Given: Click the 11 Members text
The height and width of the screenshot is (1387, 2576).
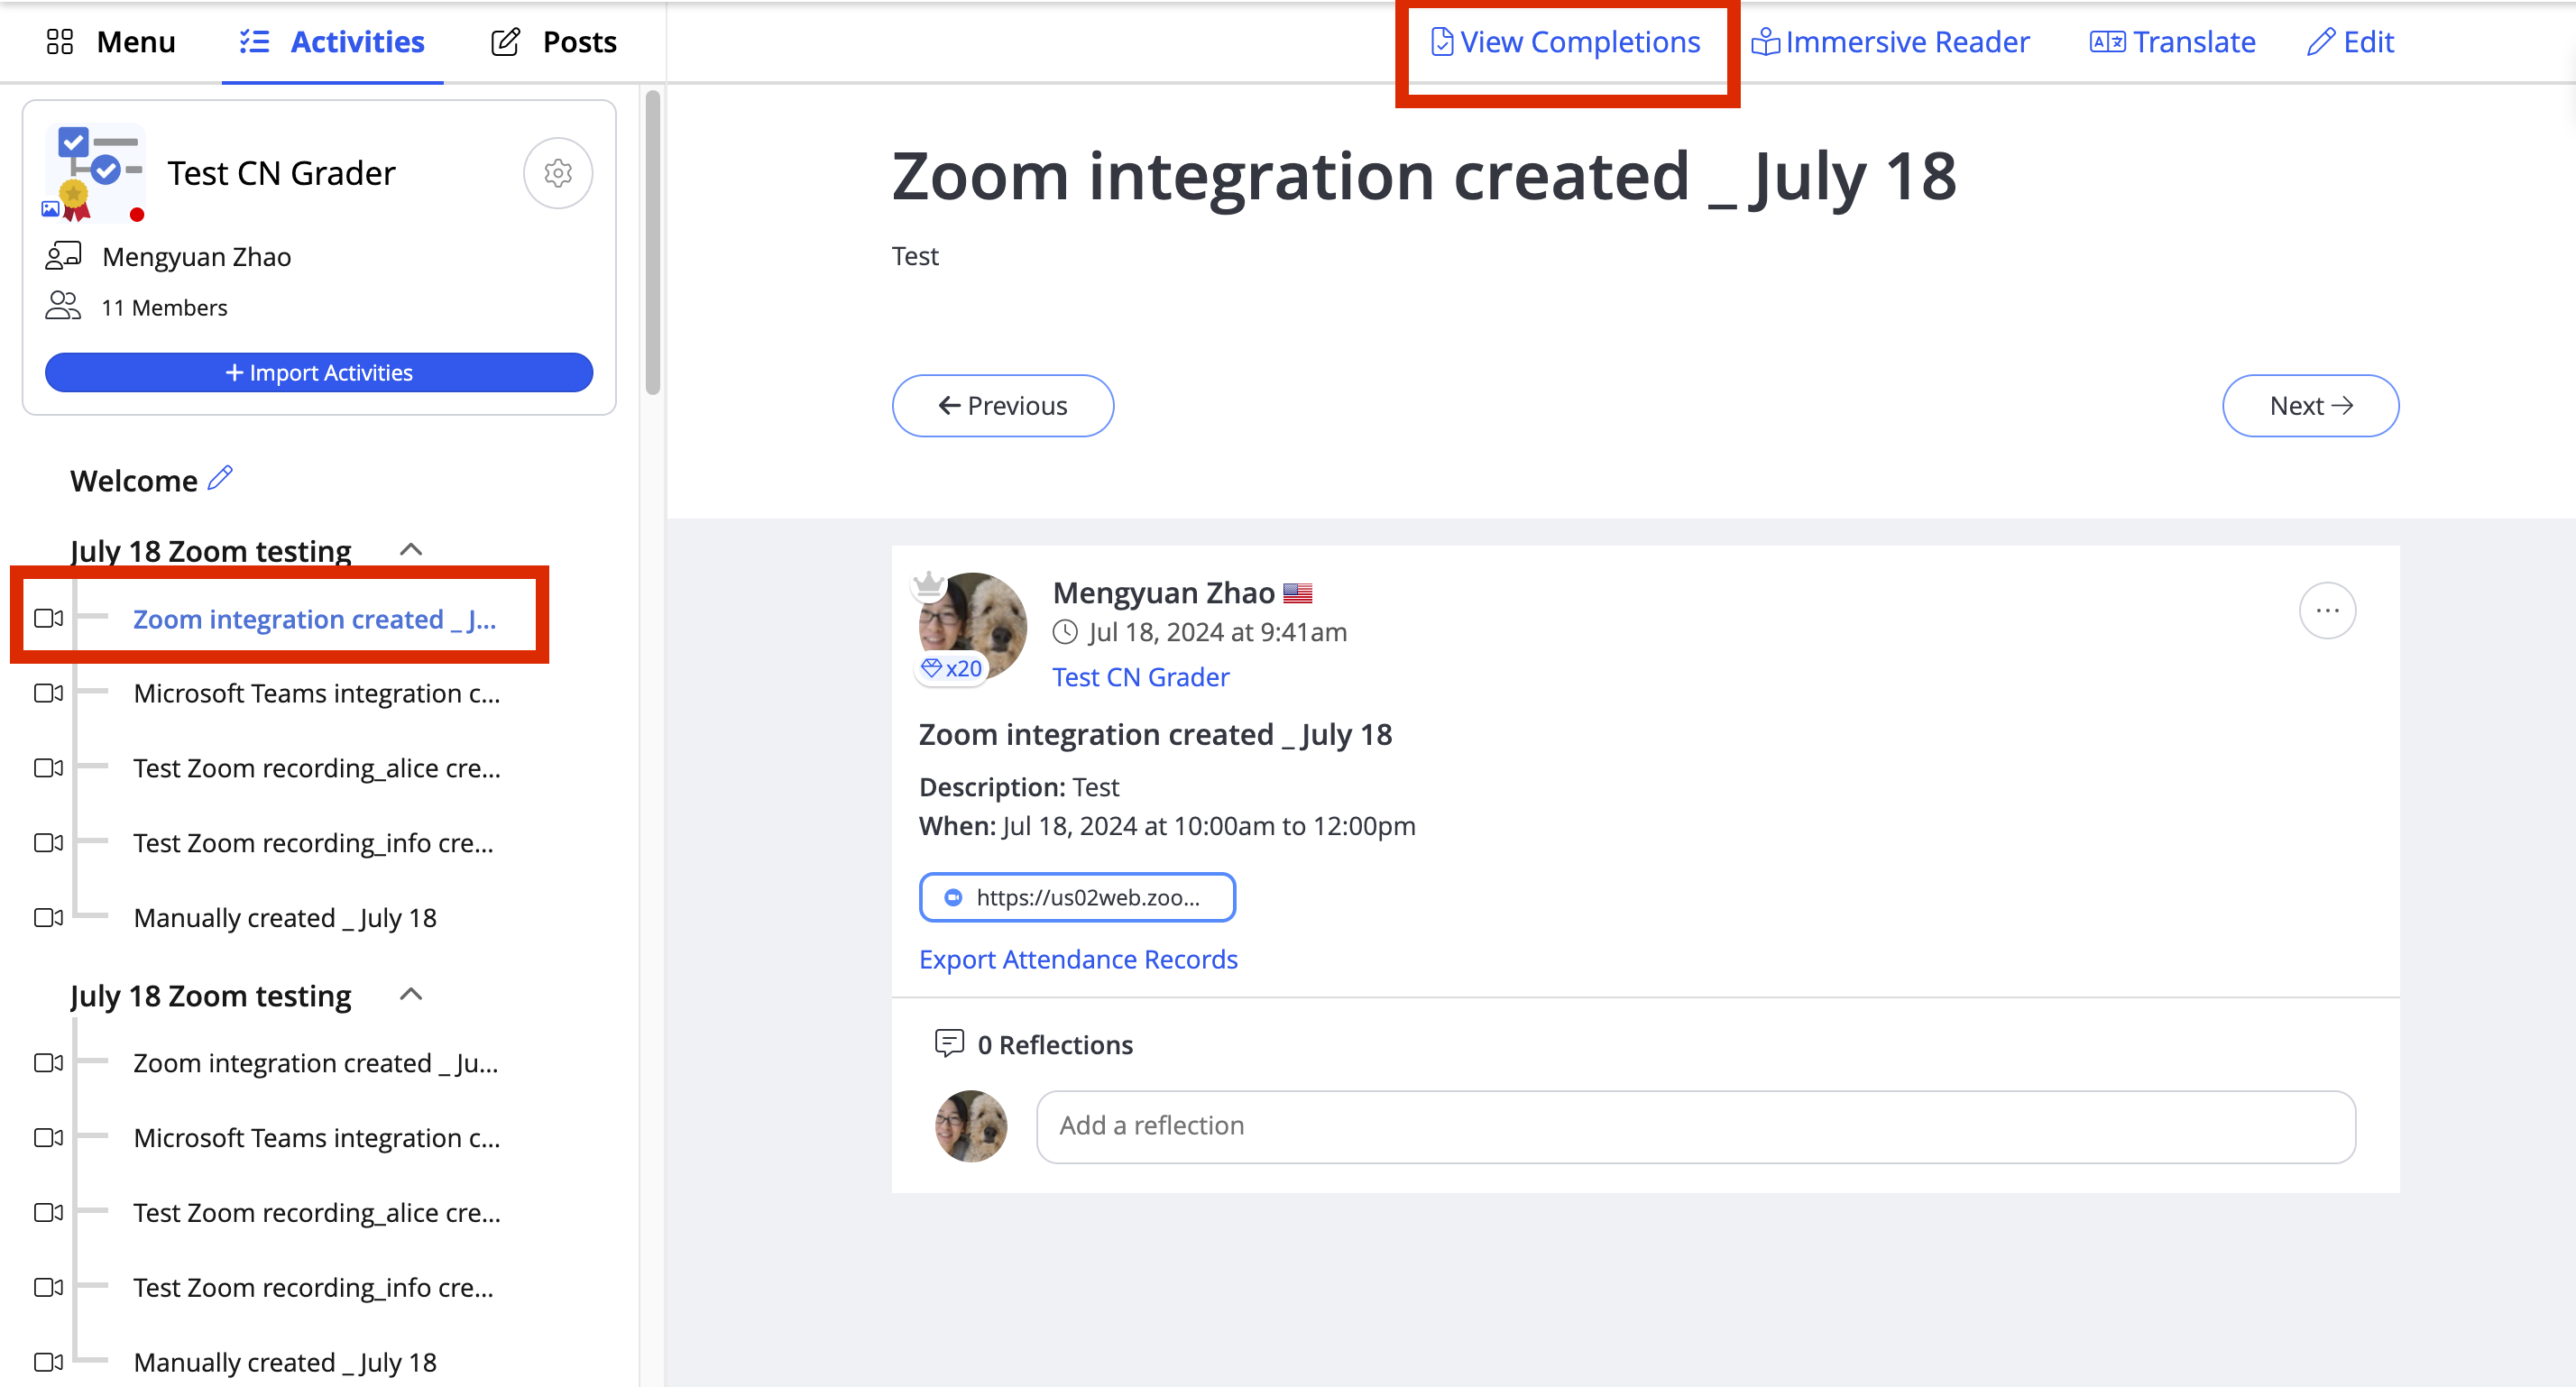Looking at the screenshot, I should [x=164, y=308].
